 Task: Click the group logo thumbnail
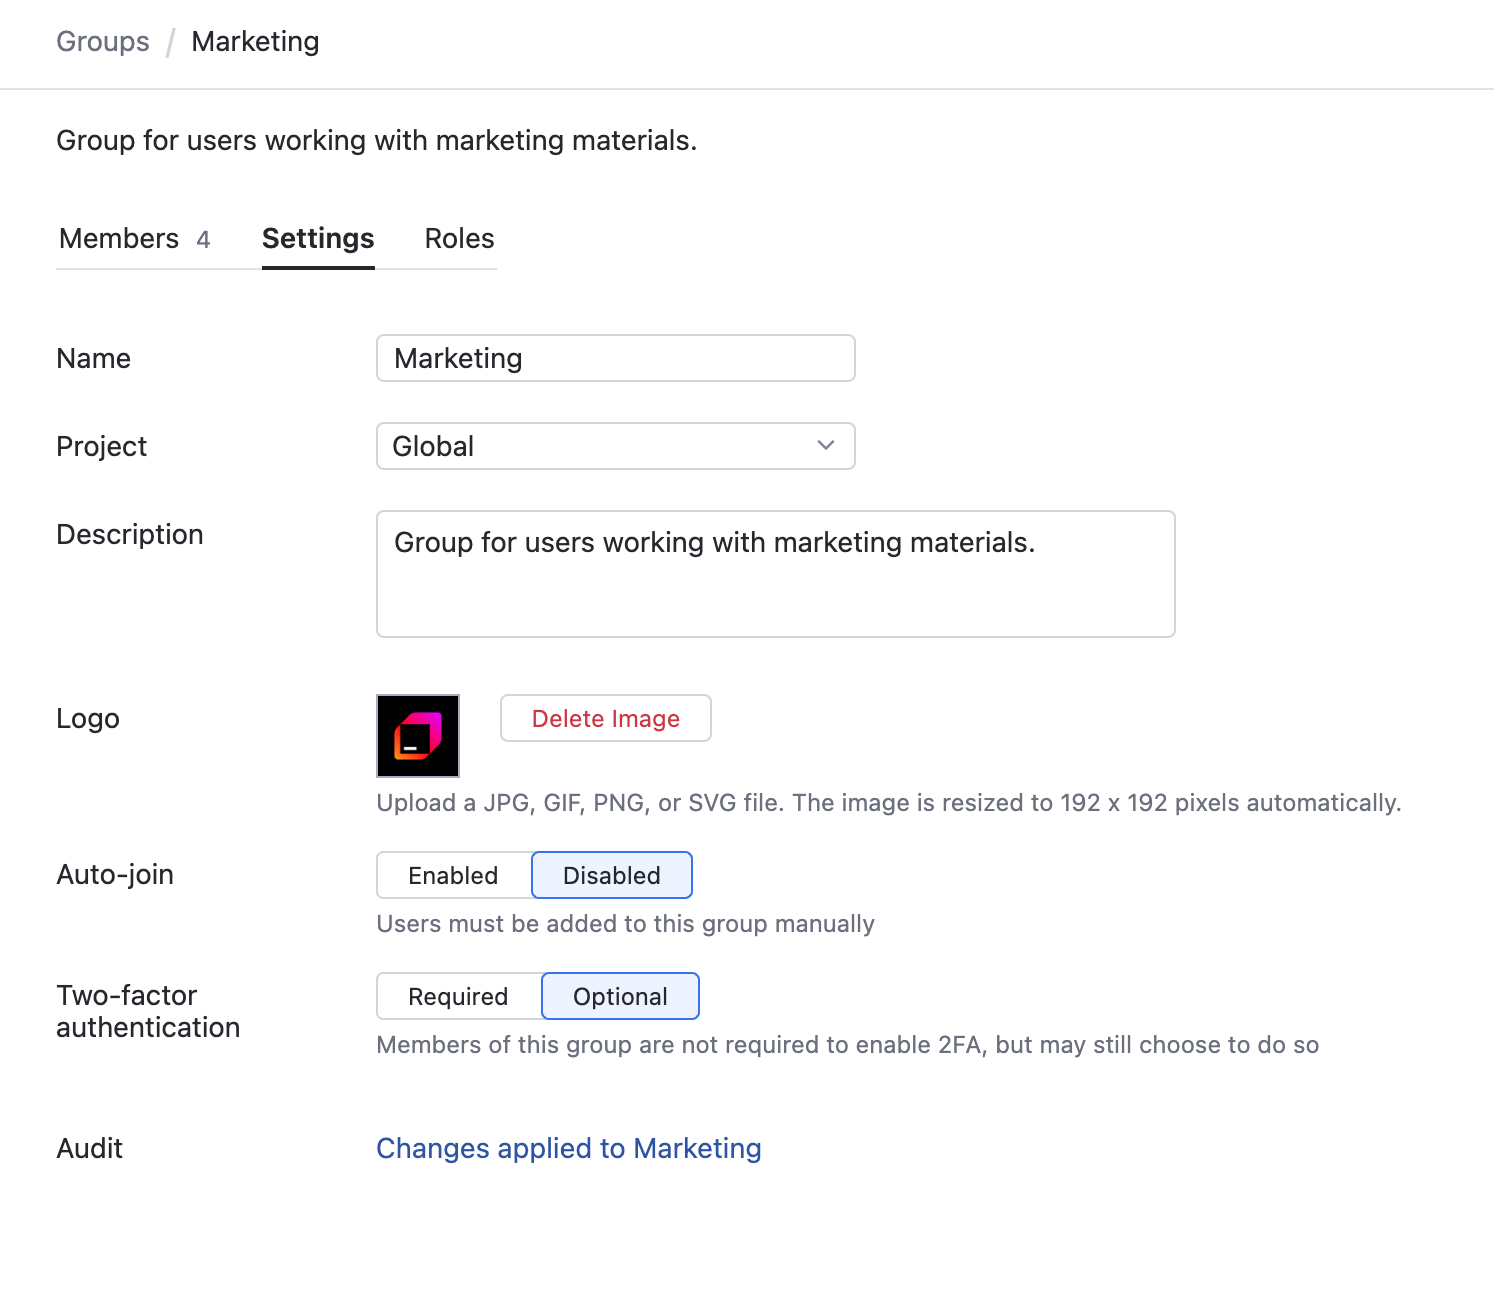418,736
